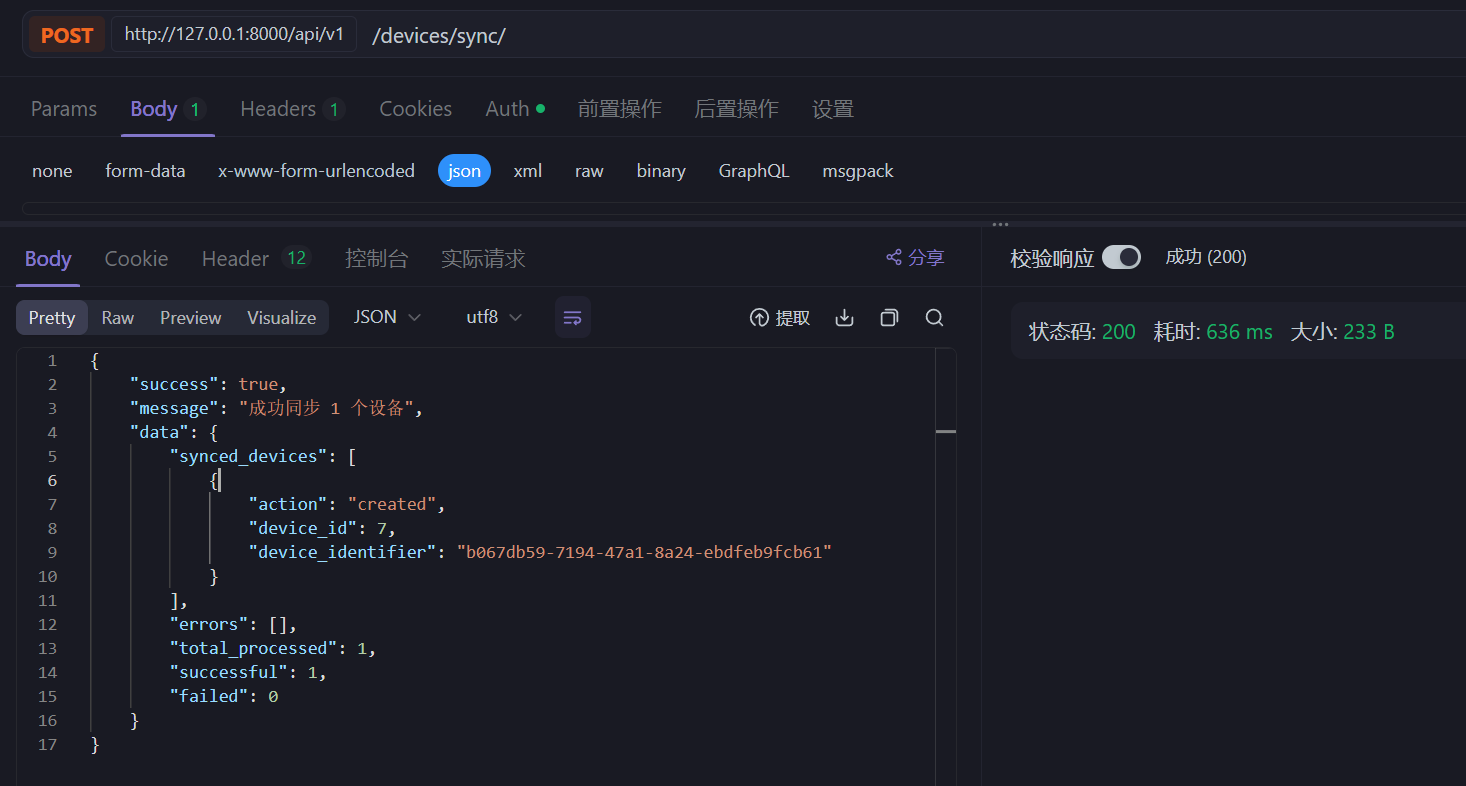Click the panel splitter handle dots
The image size is (1466, 786).
(x=1000, y=225)
